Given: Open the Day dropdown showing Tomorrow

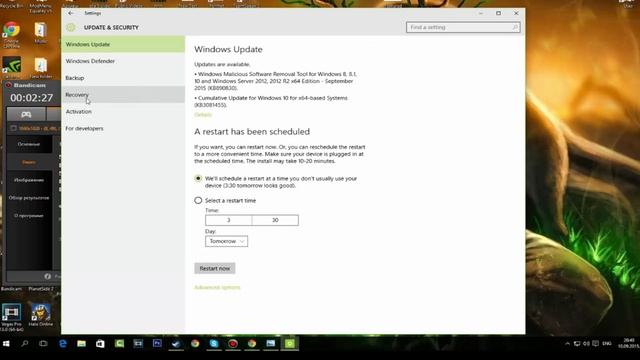Looking at the screenshot, I should [226, 241].
